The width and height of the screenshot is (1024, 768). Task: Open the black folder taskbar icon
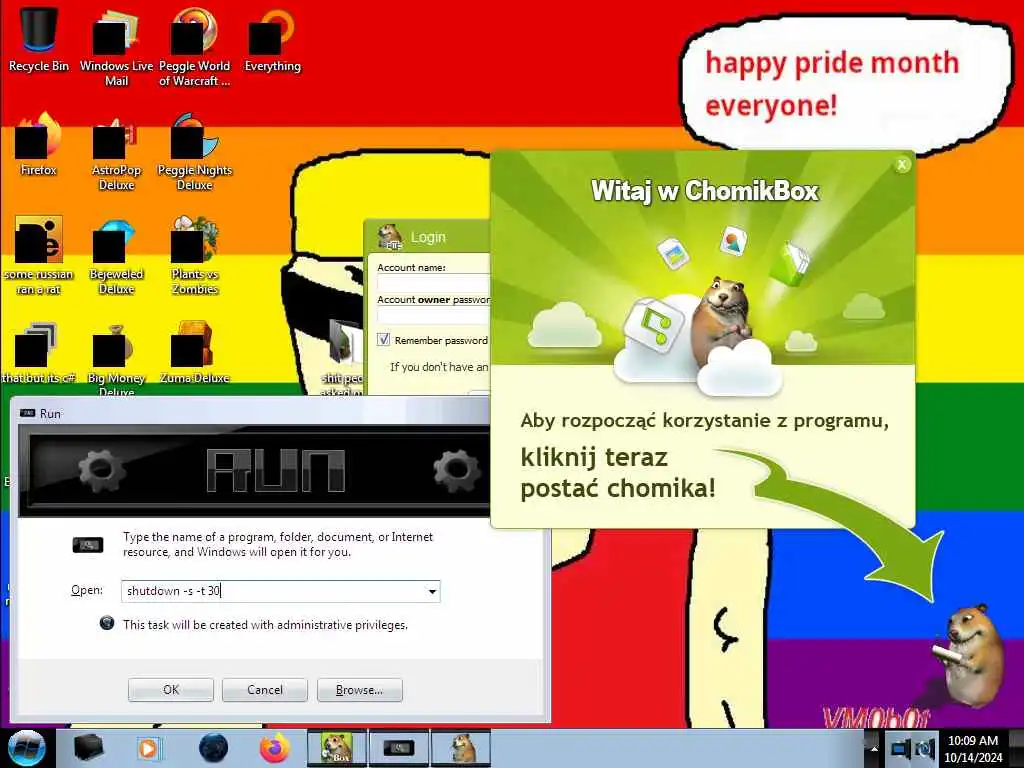(88, 748)
